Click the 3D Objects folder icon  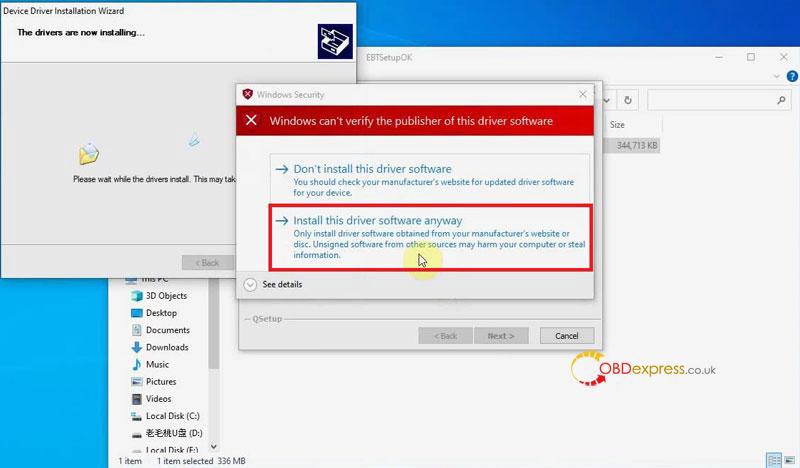(x=136, y=295)
